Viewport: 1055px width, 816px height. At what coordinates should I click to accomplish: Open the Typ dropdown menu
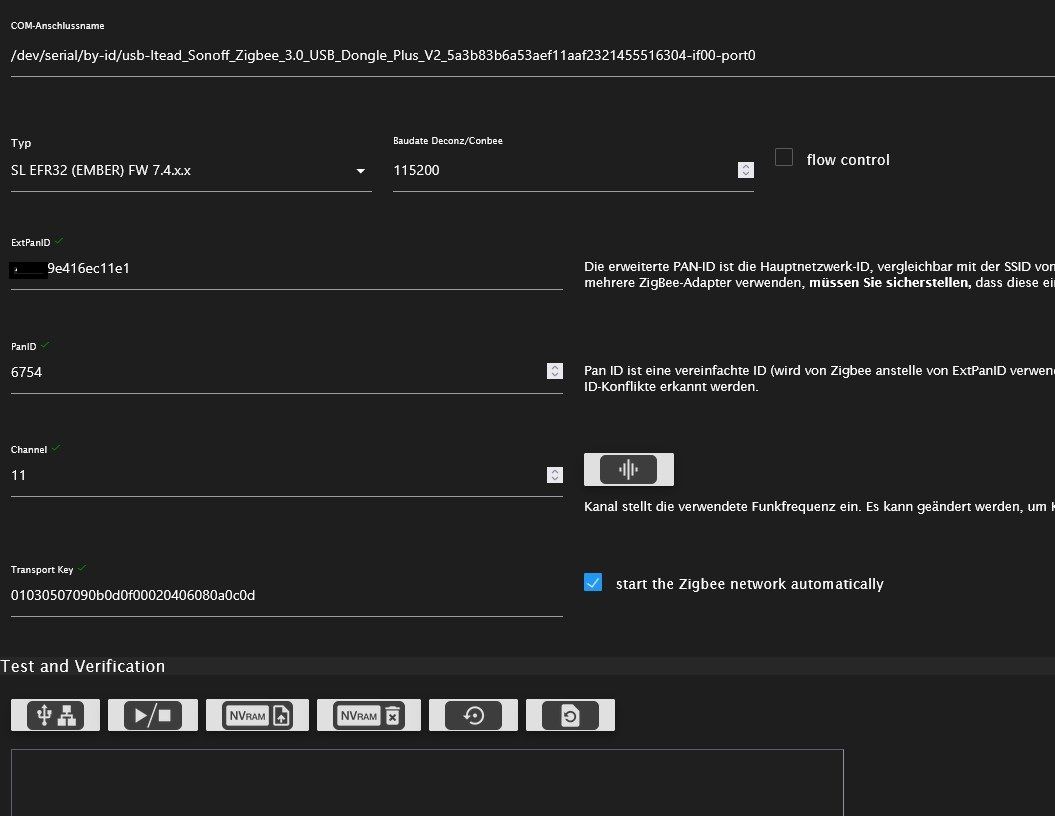point(360,170)
